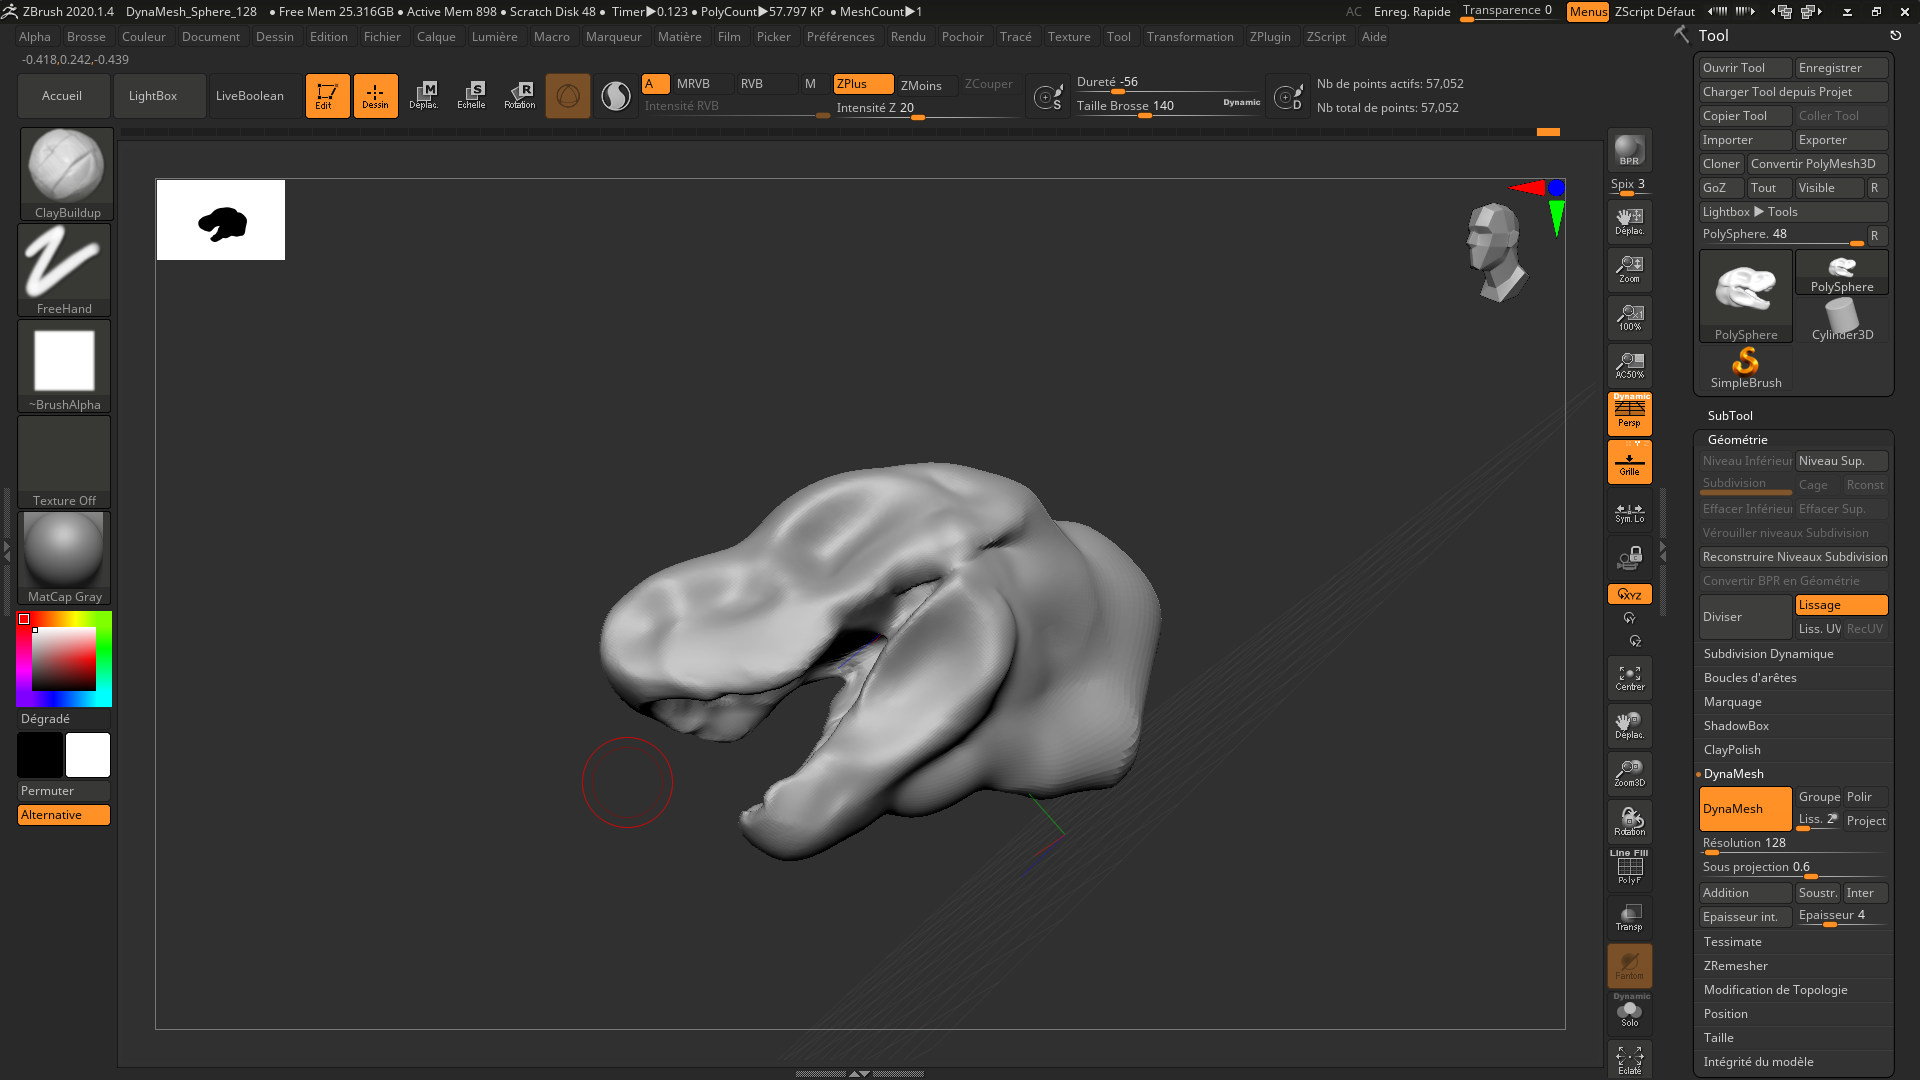1920x1080 pixels.
Task: Open the ZPlugin menu
Action: coord(1270,37)
